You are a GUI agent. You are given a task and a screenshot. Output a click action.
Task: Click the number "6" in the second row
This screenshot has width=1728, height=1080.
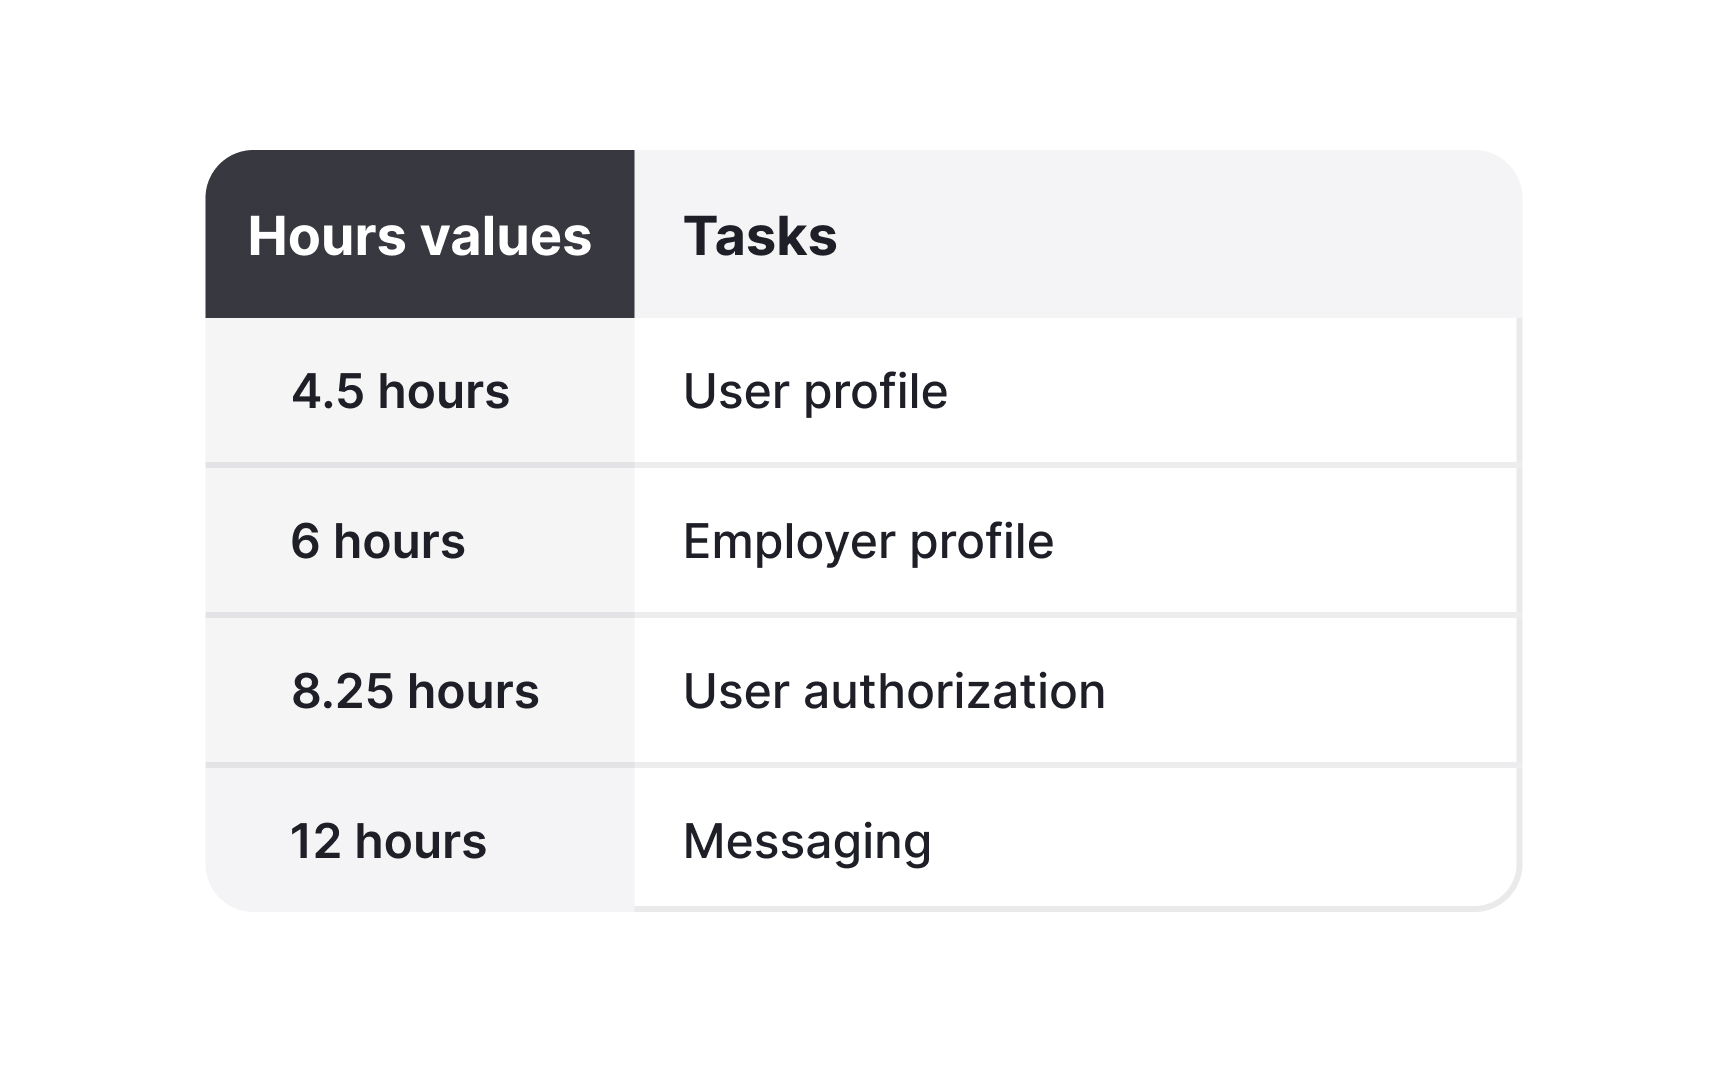(x=305, y=541)
